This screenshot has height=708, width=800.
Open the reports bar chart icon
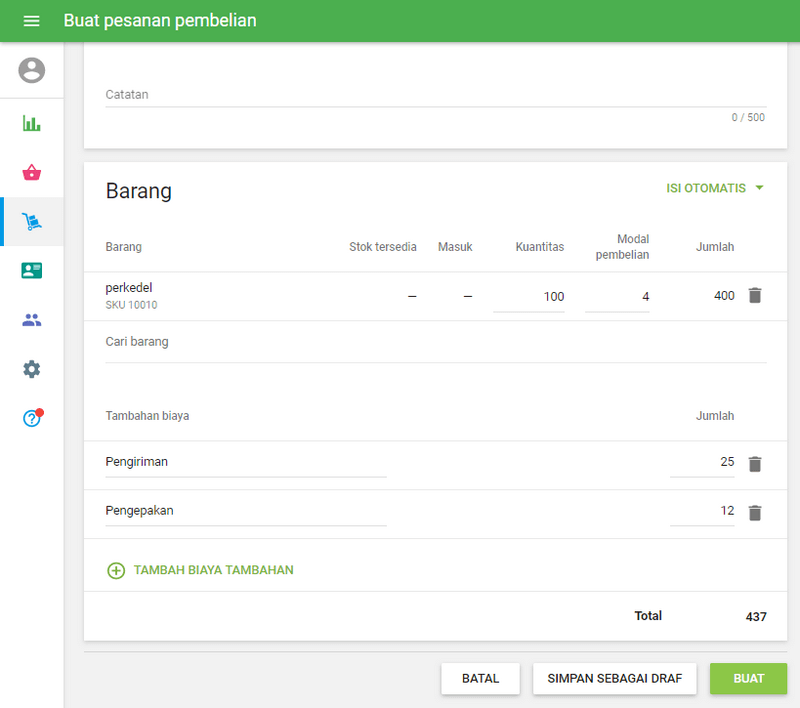click(32, 124)
